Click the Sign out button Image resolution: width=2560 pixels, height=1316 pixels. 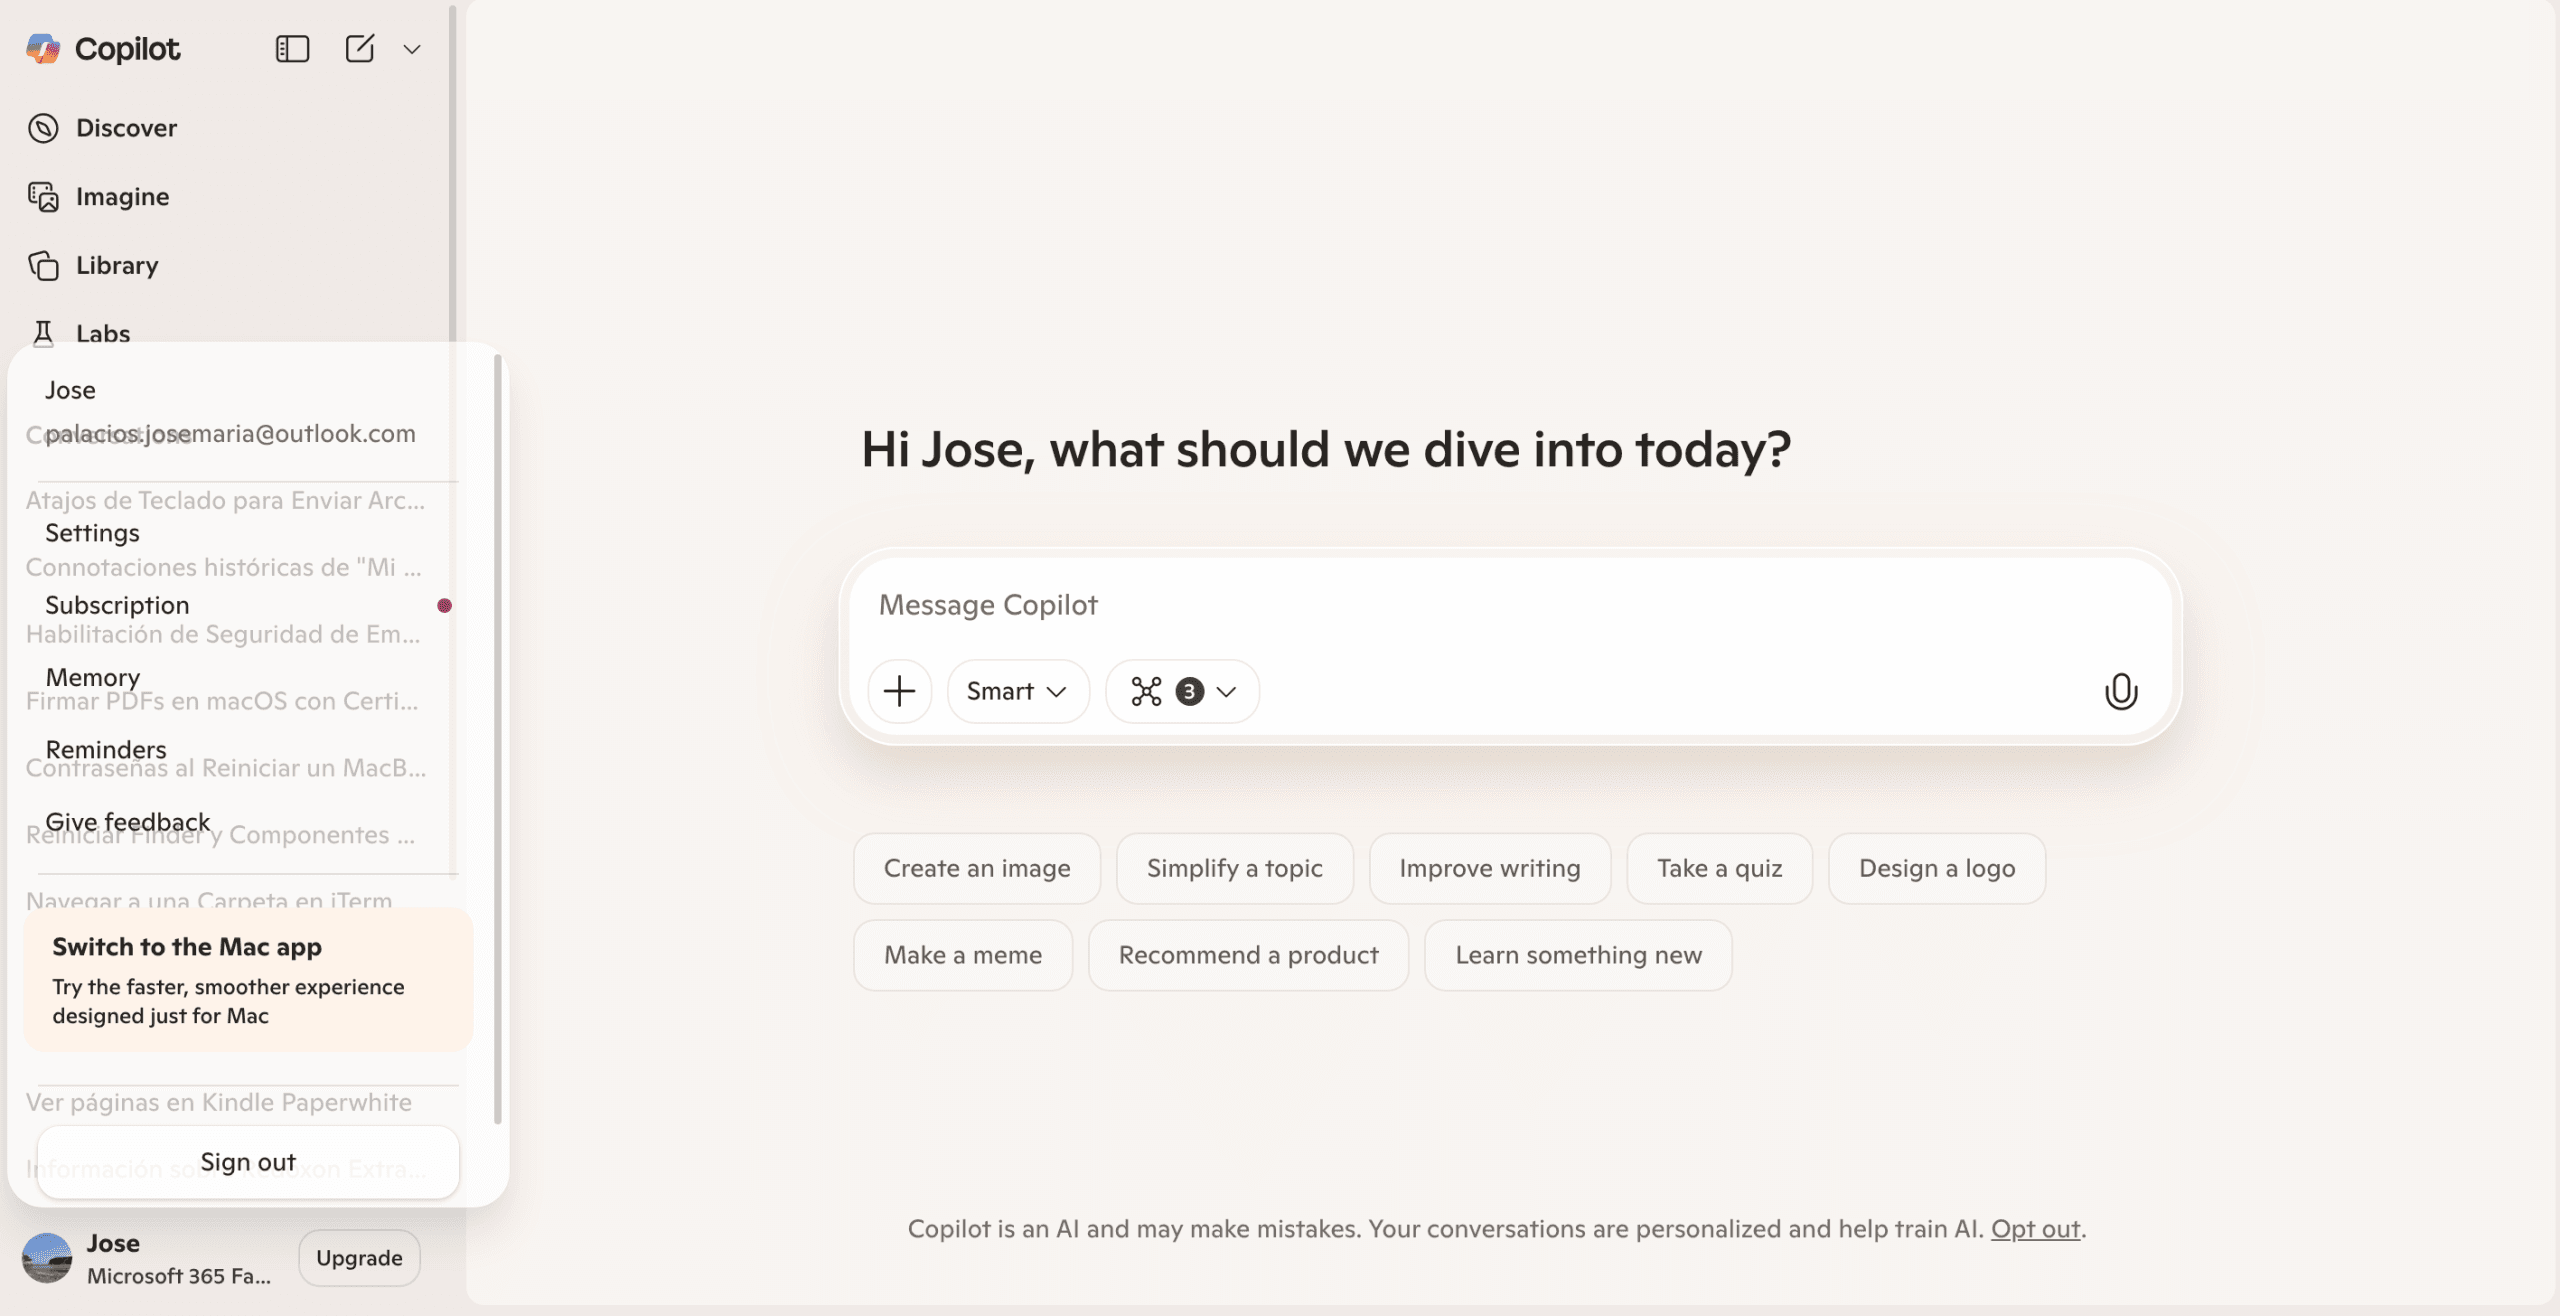tap(248, 1162)
